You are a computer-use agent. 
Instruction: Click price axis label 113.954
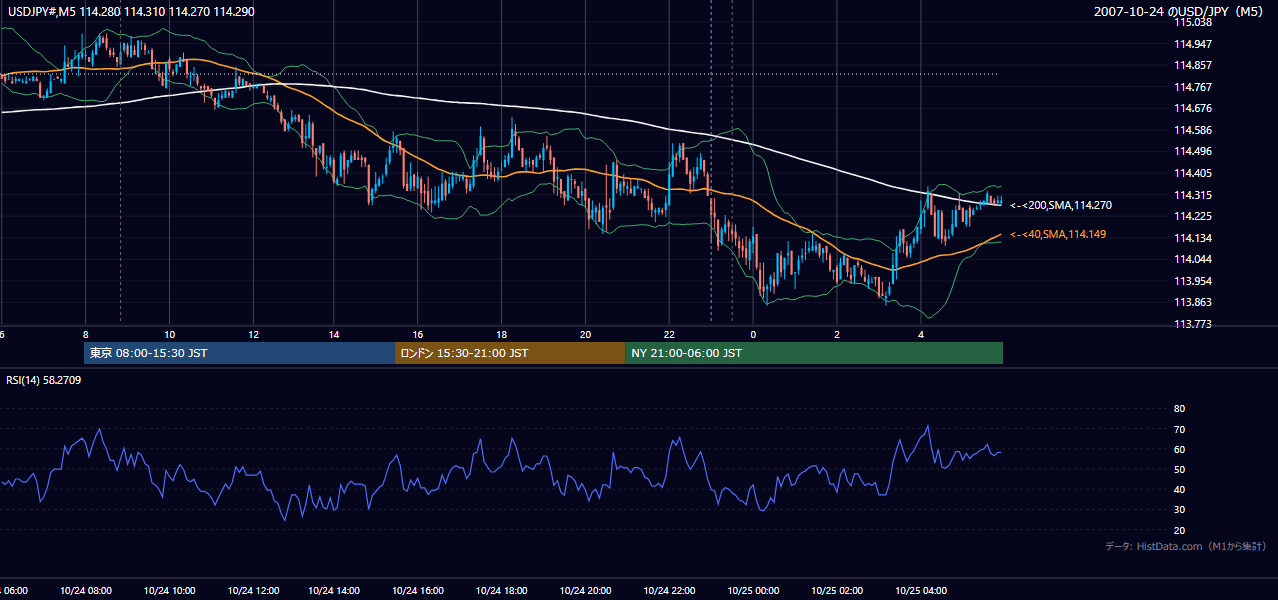pos(1194,281)
